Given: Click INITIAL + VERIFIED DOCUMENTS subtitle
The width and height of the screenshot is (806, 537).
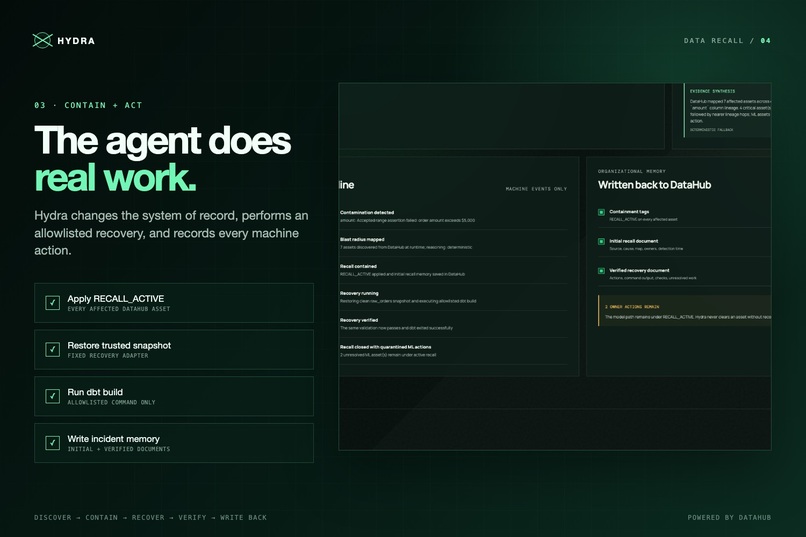Looking at the screenshot, I should click(119, 449).
